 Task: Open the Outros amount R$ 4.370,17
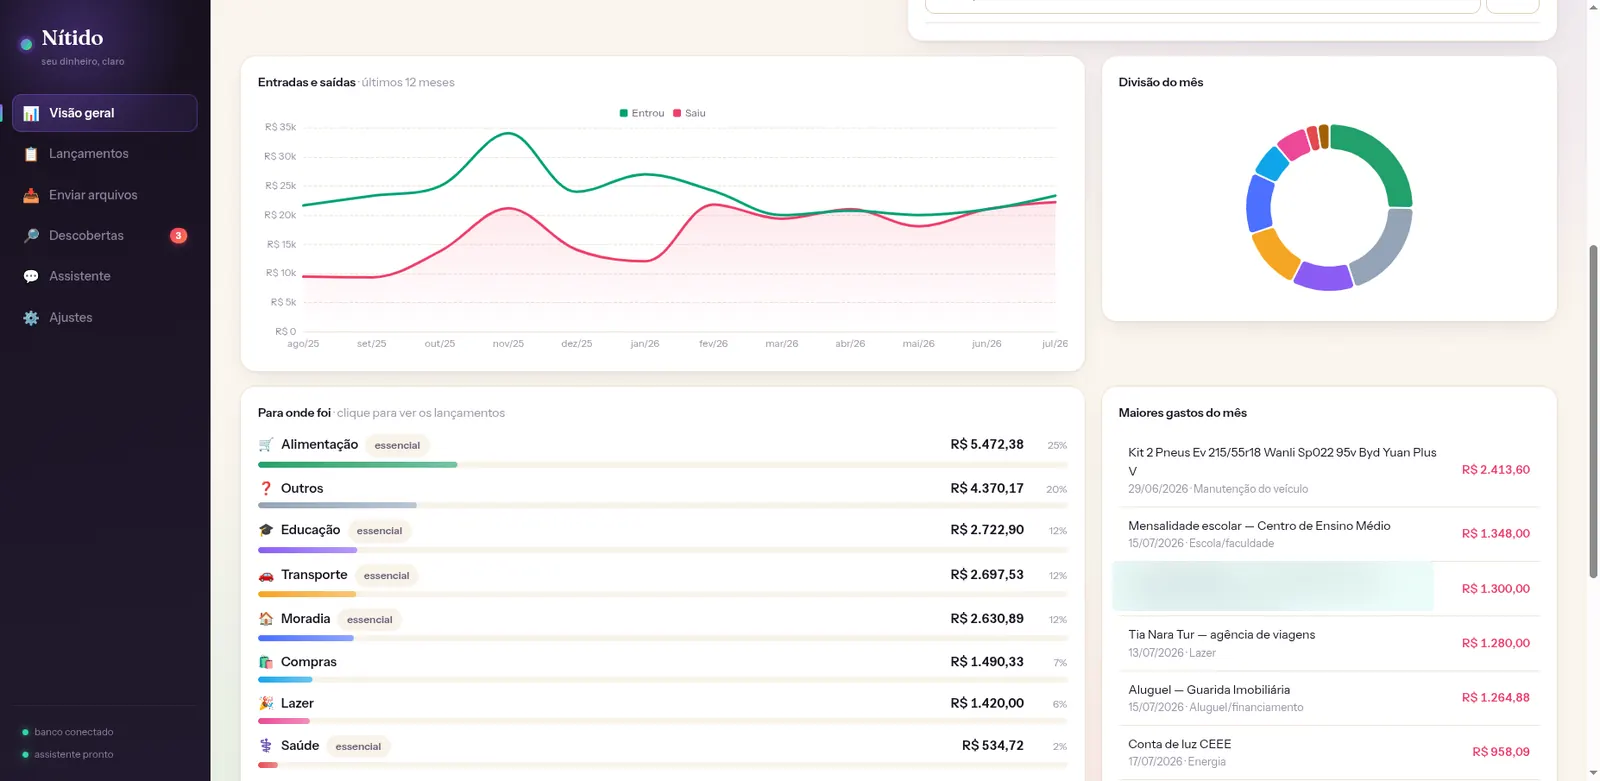click(986, 488)
